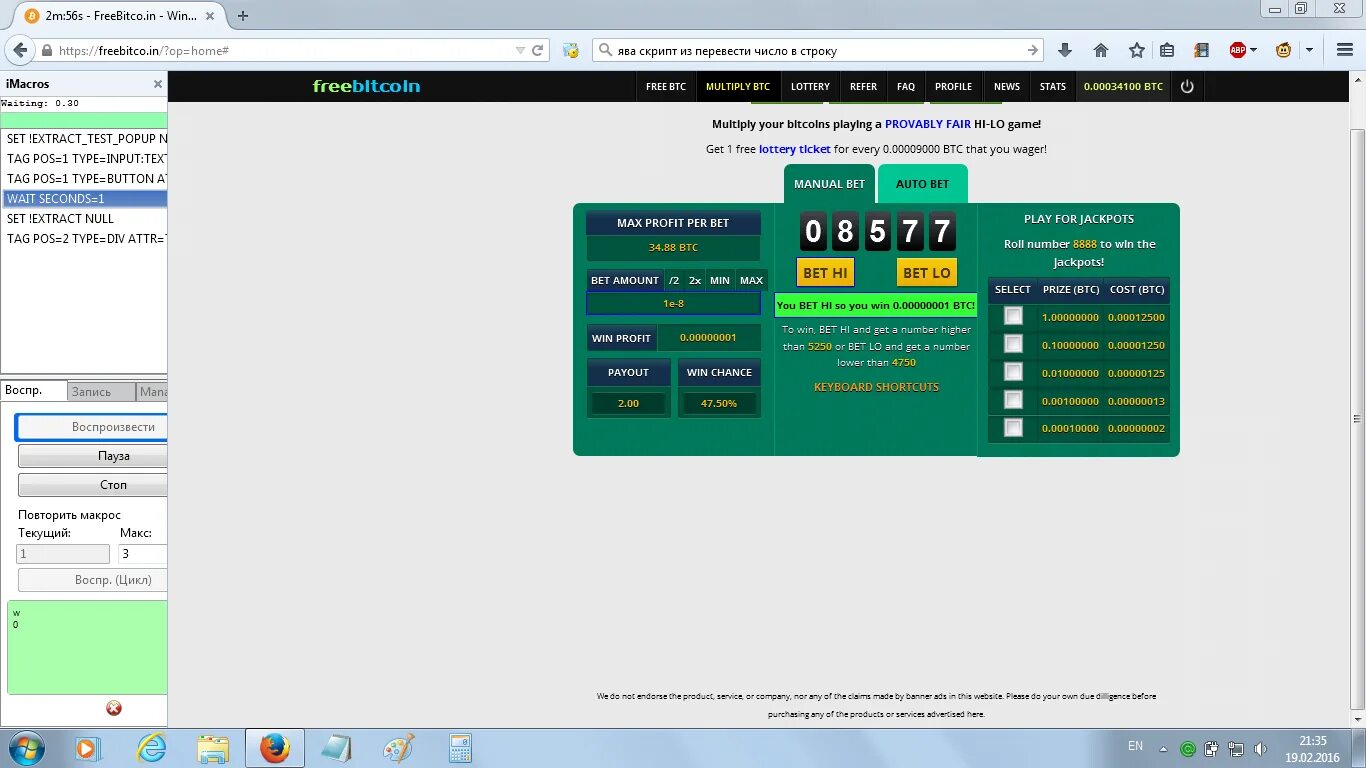This screenshot has width=1366, height=768.
Task: Set bet amount to MAX
Action: click(752, 281)
